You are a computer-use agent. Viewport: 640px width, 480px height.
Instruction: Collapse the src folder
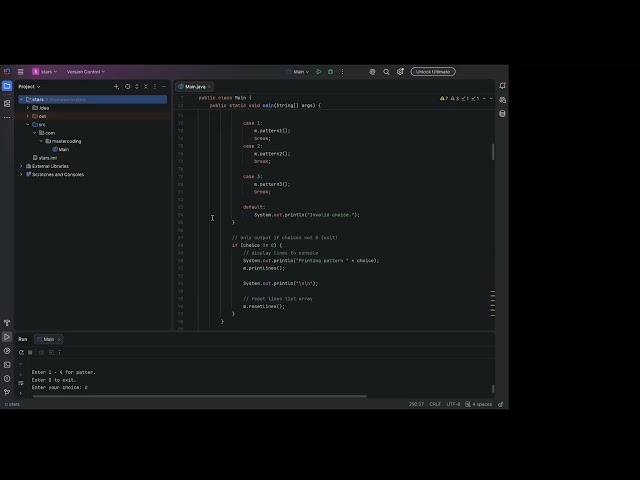pos(28,124)
